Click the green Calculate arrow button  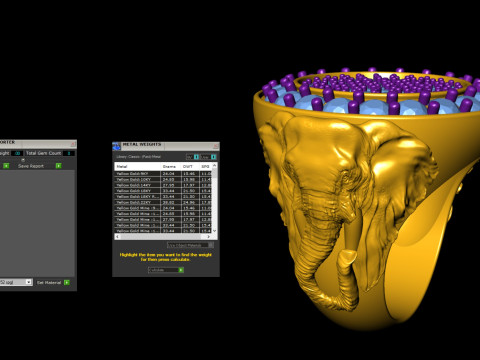pos(181,270)
